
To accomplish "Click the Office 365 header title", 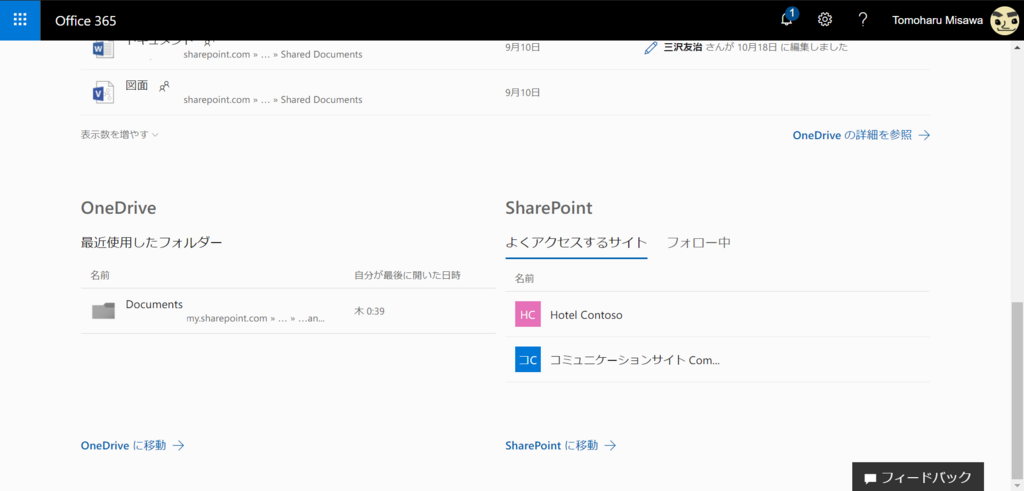I will point(86,21).
